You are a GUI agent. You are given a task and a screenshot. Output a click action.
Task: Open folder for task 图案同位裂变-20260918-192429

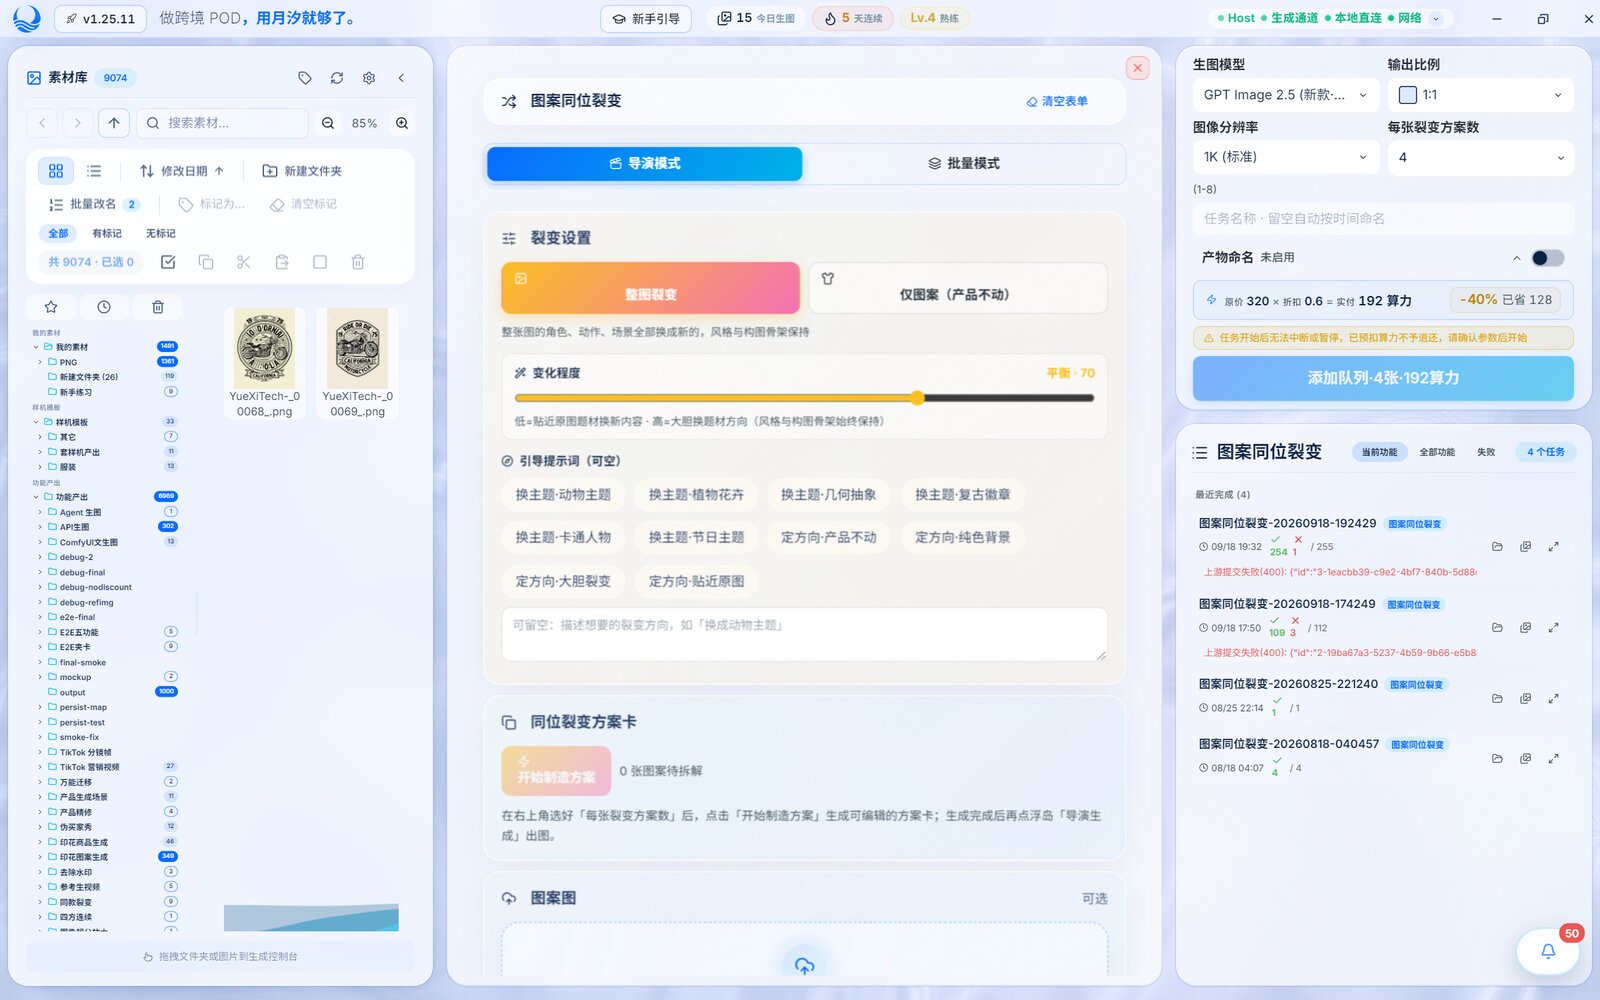click(1497, 547)
